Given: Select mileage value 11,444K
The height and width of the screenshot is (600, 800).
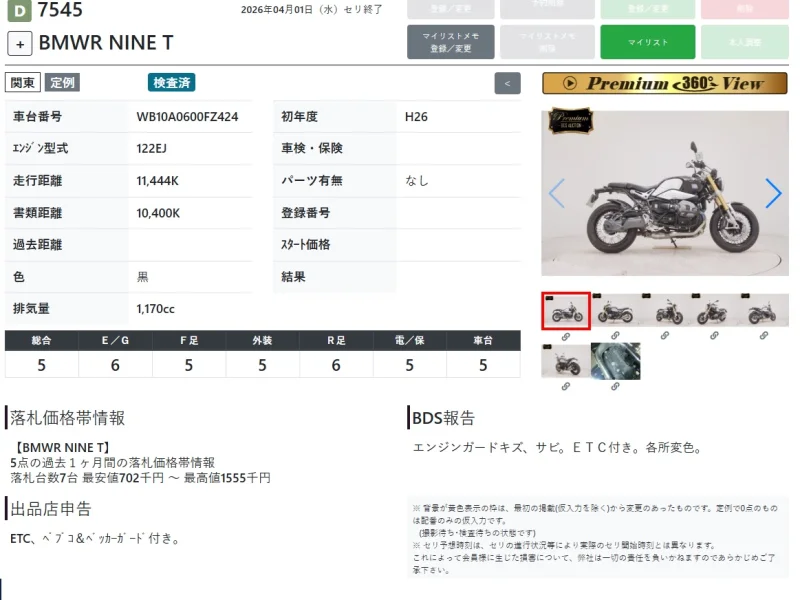Looking at the screenshot, I should (157, 181).
